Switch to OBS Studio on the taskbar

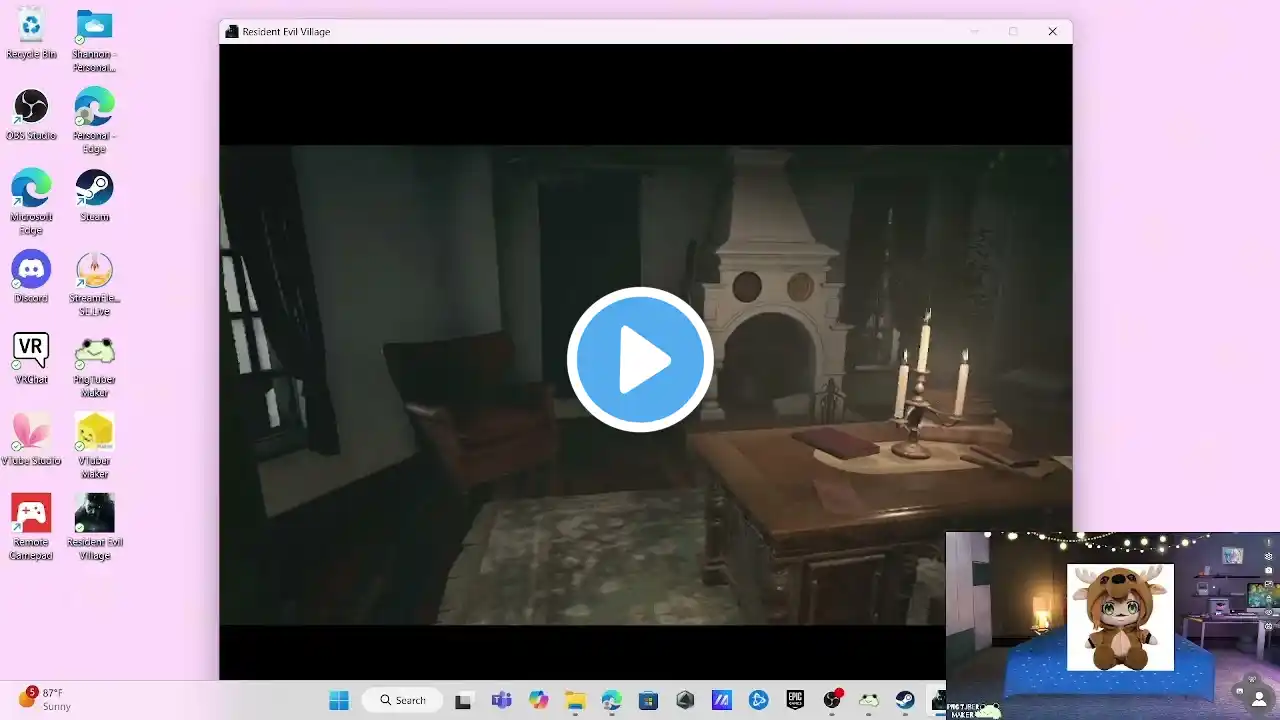click(832, 700)
